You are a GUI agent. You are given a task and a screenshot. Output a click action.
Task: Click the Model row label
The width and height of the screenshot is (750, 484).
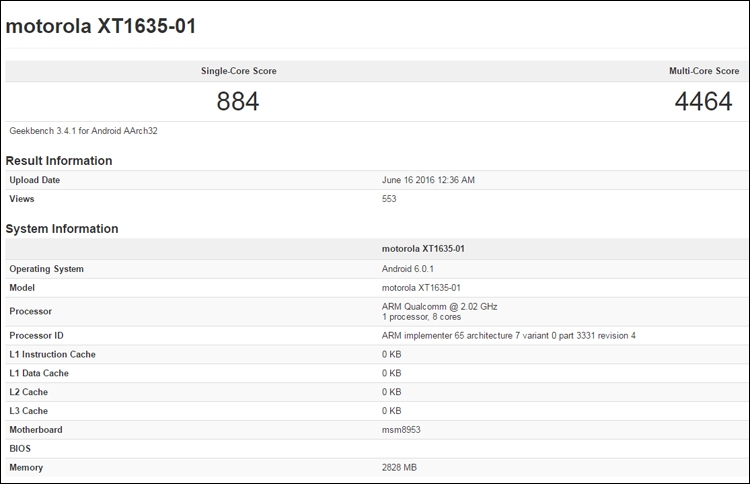pos(23,288)
